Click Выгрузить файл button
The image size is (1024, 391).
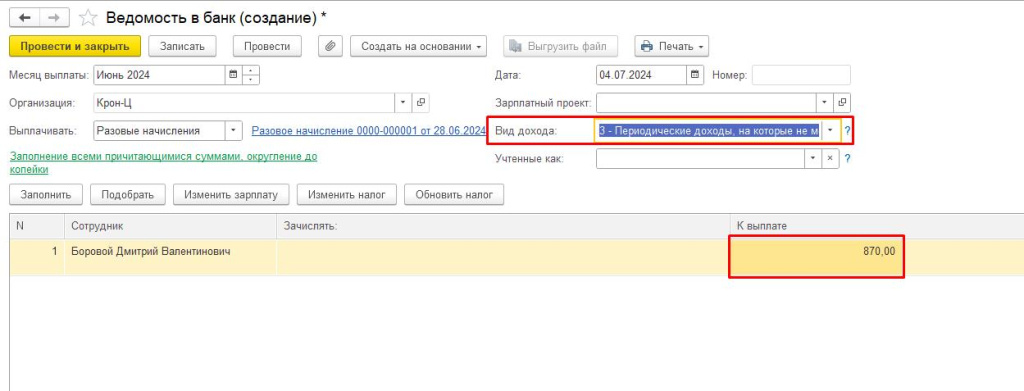[x=560, y=46]
